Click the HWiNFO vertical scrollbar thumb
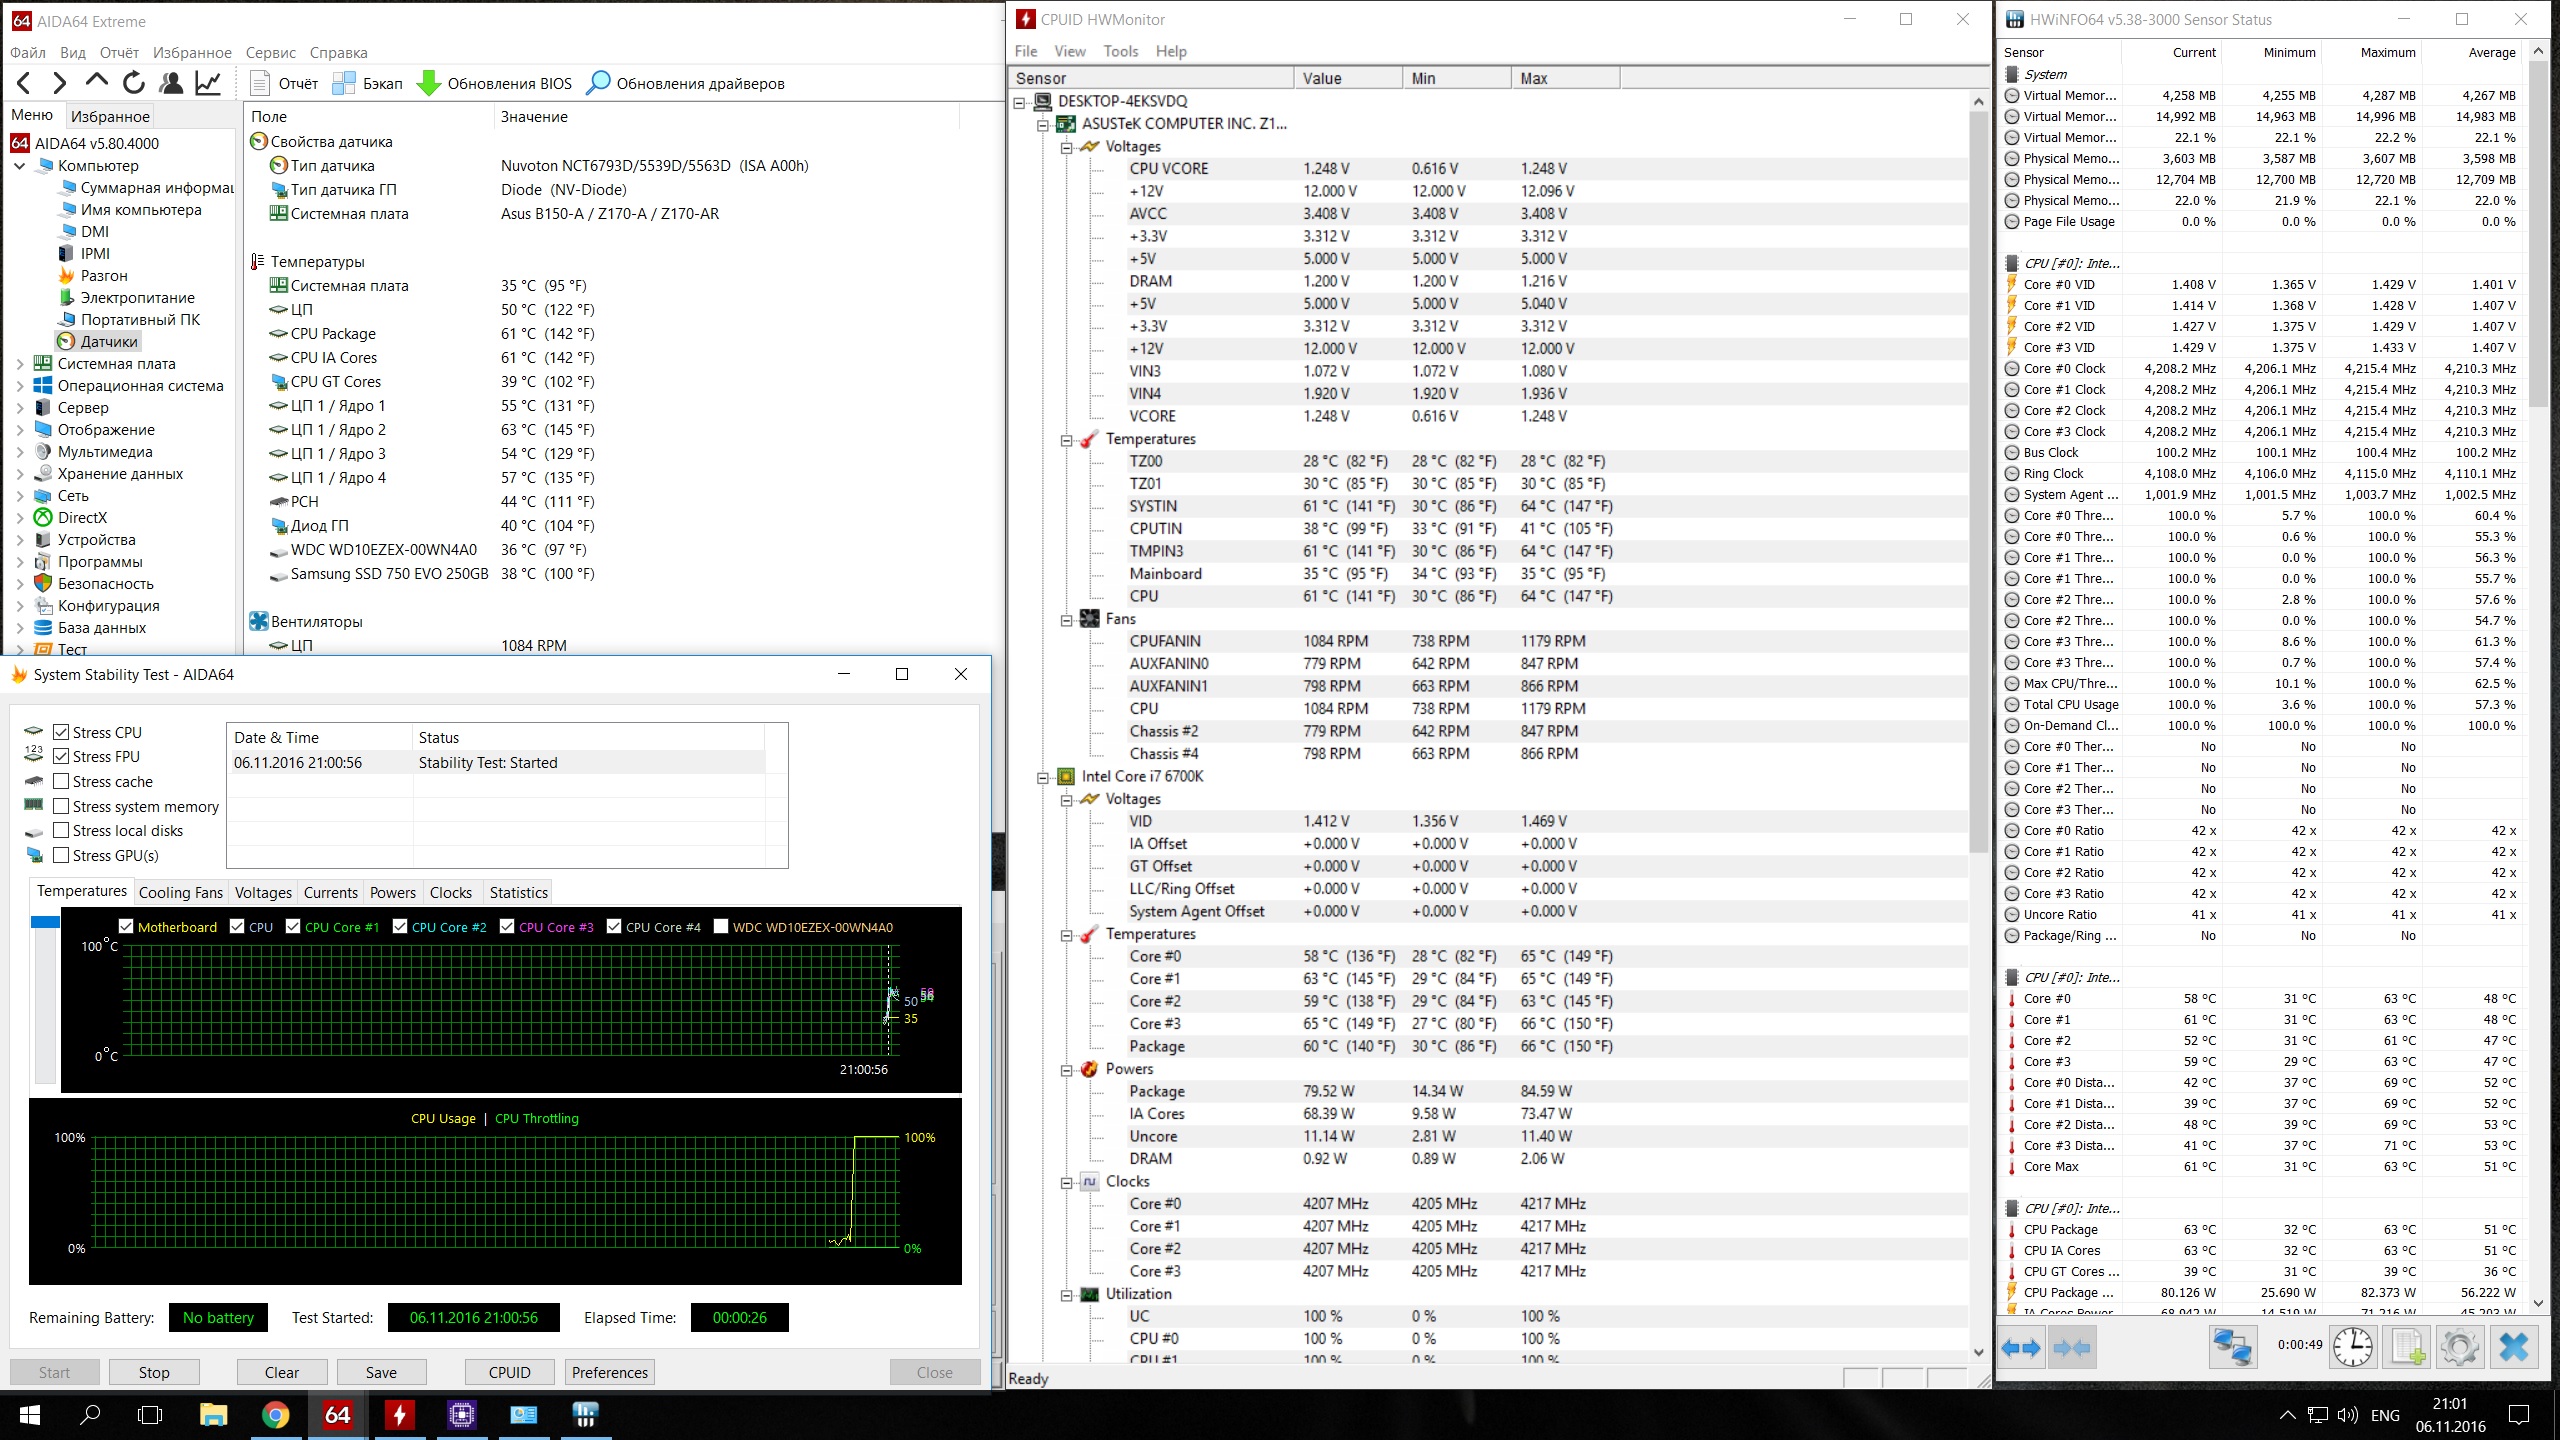This screenshot has width=2560, height=1440. (x=2538, y=233)
